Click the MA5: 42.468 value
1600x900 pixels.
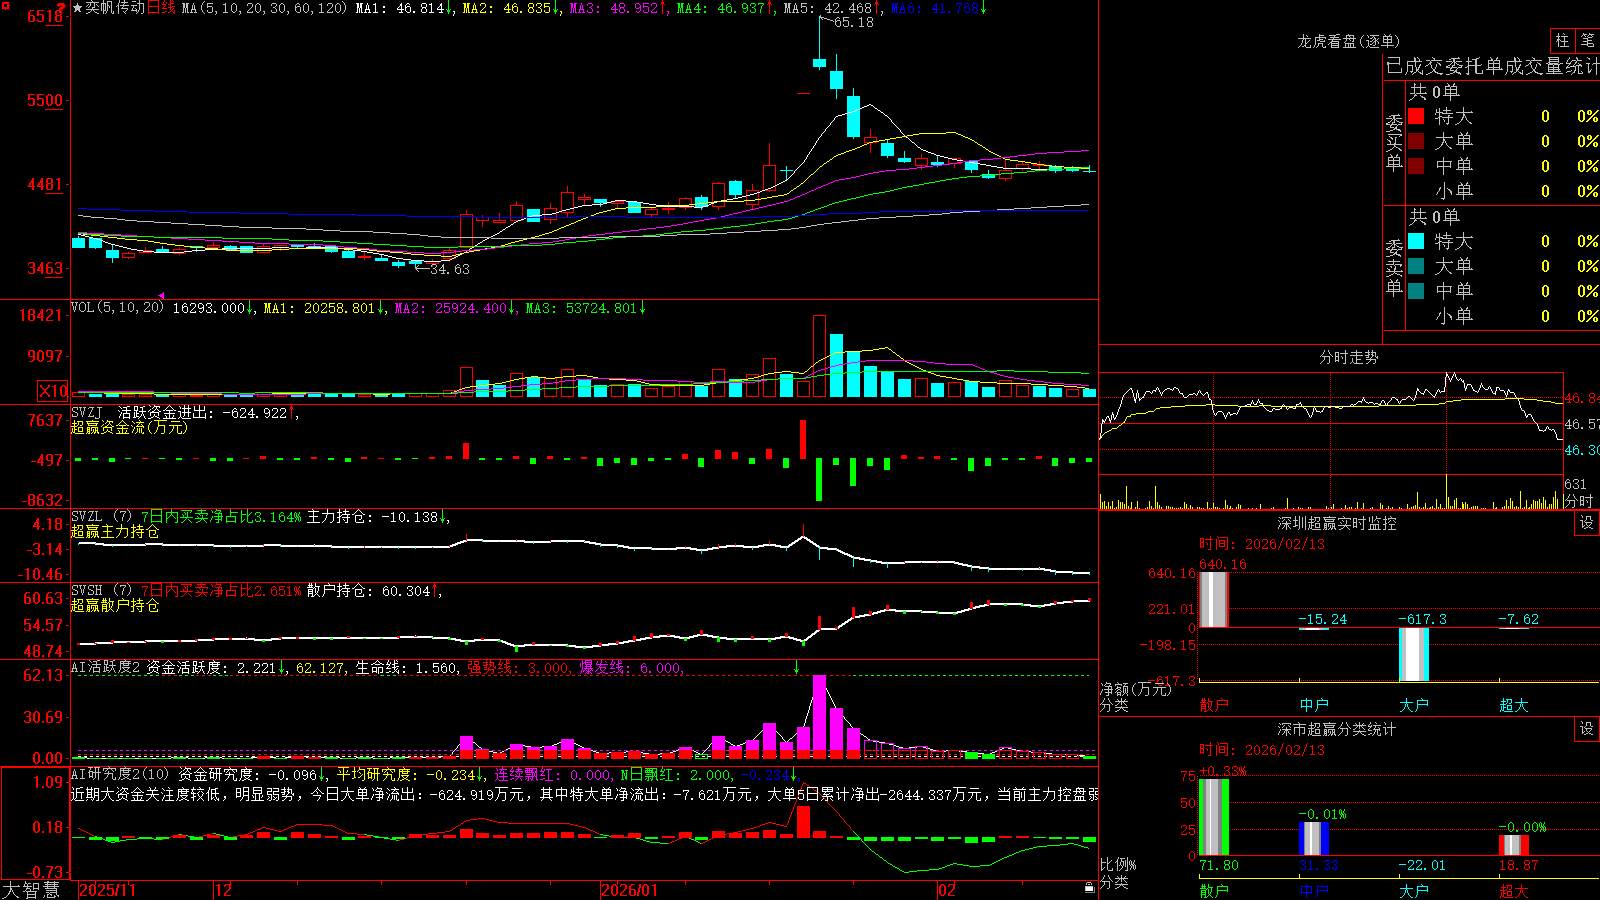828,8
